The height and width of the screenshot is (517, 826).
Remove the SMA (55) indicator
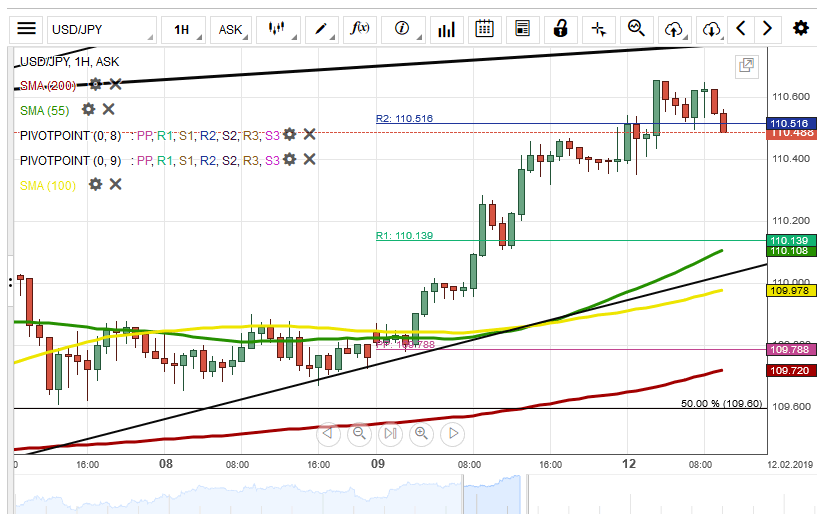pyautogui.click(x=109, y=109)
